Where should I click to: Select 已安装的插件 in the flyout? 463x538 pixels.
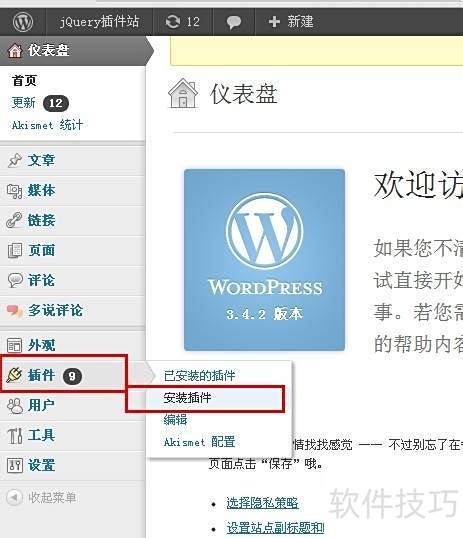(199, 376)
